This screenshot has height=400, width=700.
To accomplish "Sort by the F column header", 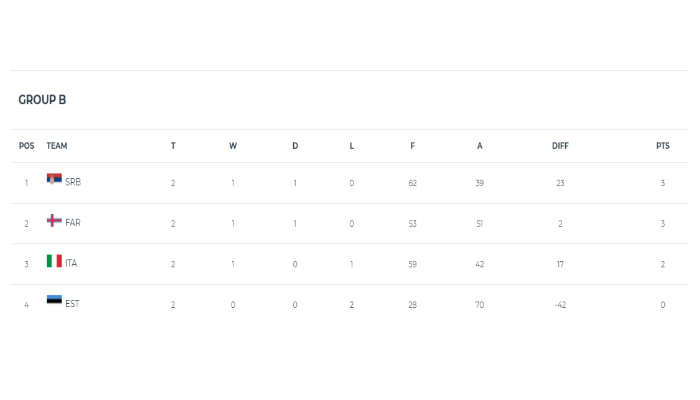I will [412, 146].
